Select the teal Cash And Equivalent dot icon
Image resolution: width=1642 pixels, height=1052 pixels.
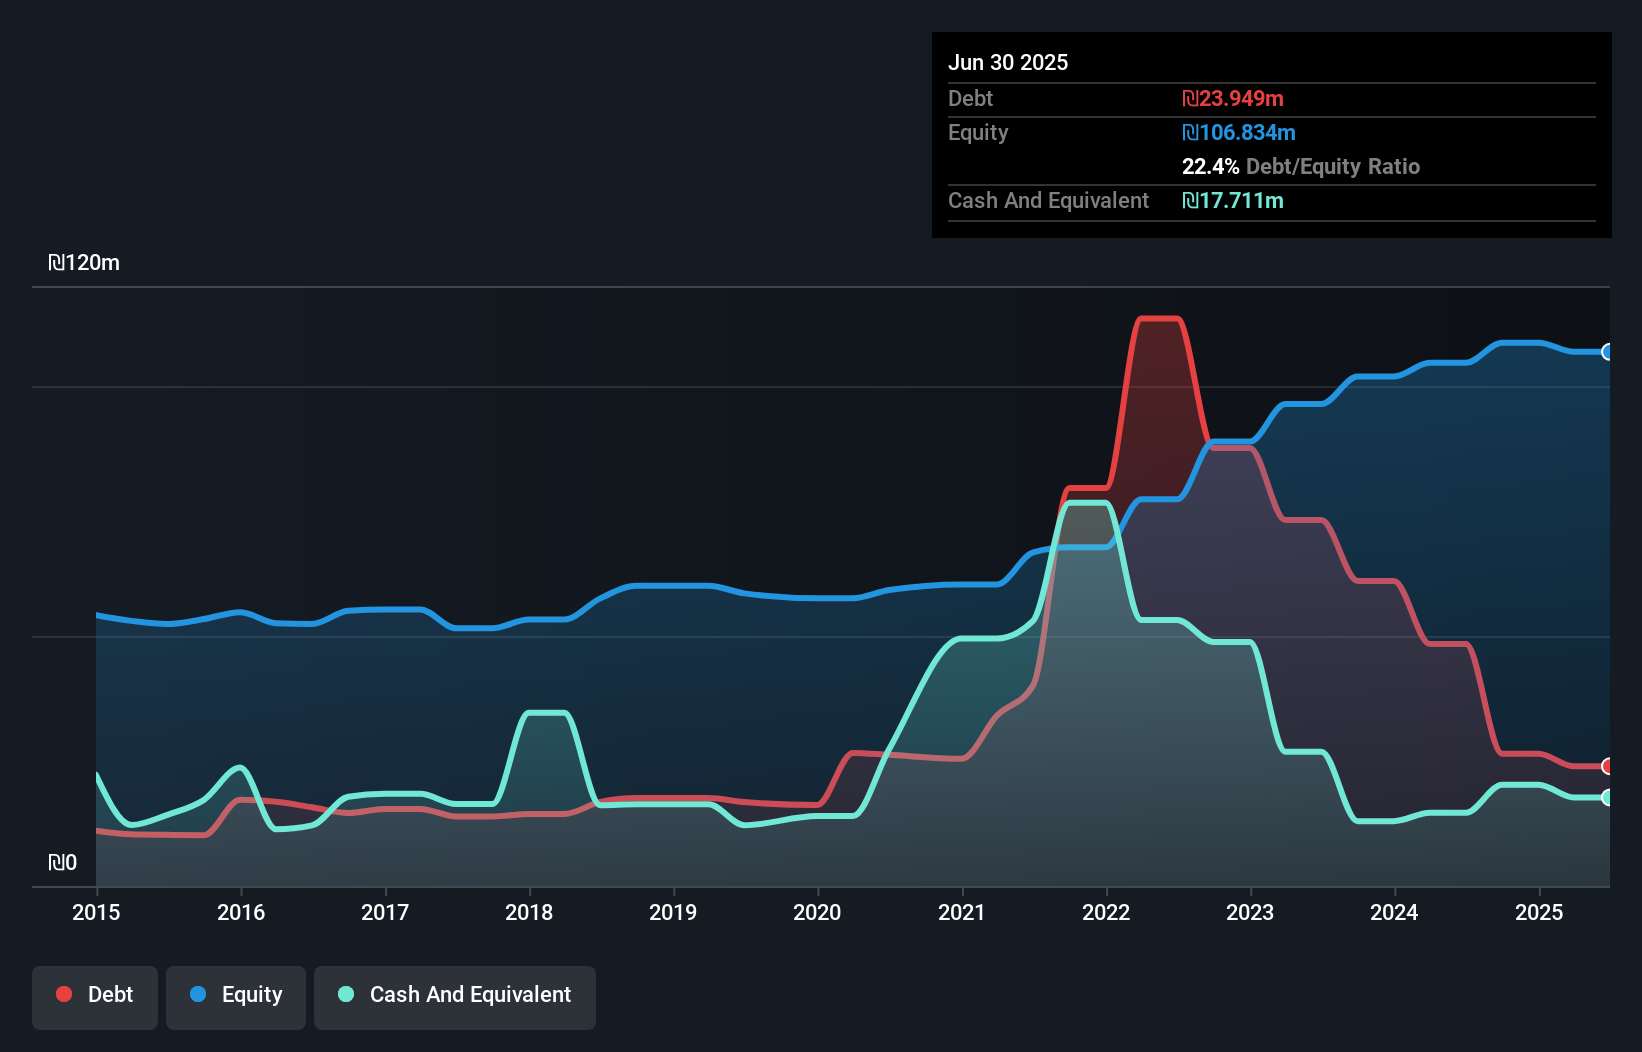[345, 994]
